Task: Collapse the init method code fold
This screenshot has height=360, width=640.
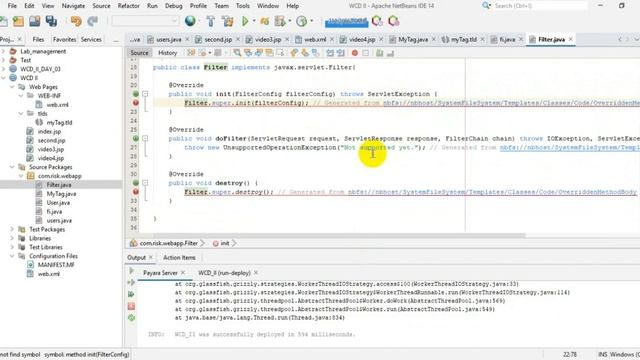Action: (145, 94)
